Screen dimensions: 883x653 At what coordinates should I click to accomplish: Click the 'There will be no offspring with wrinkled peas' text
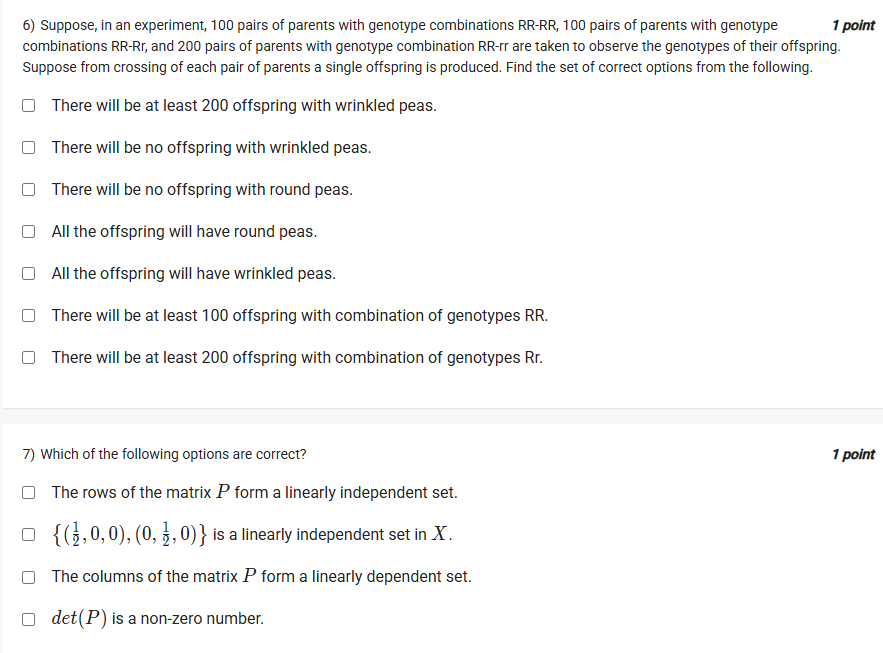click(x=211, y=147)
